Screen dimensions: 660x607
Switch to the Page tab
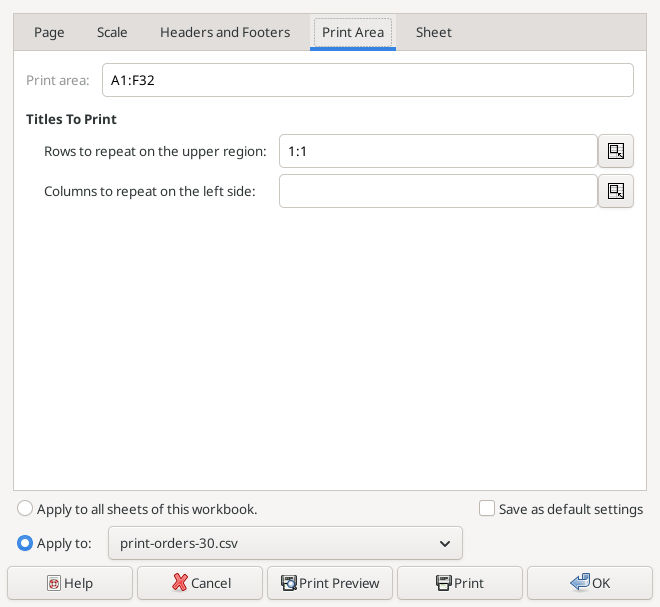49,32
